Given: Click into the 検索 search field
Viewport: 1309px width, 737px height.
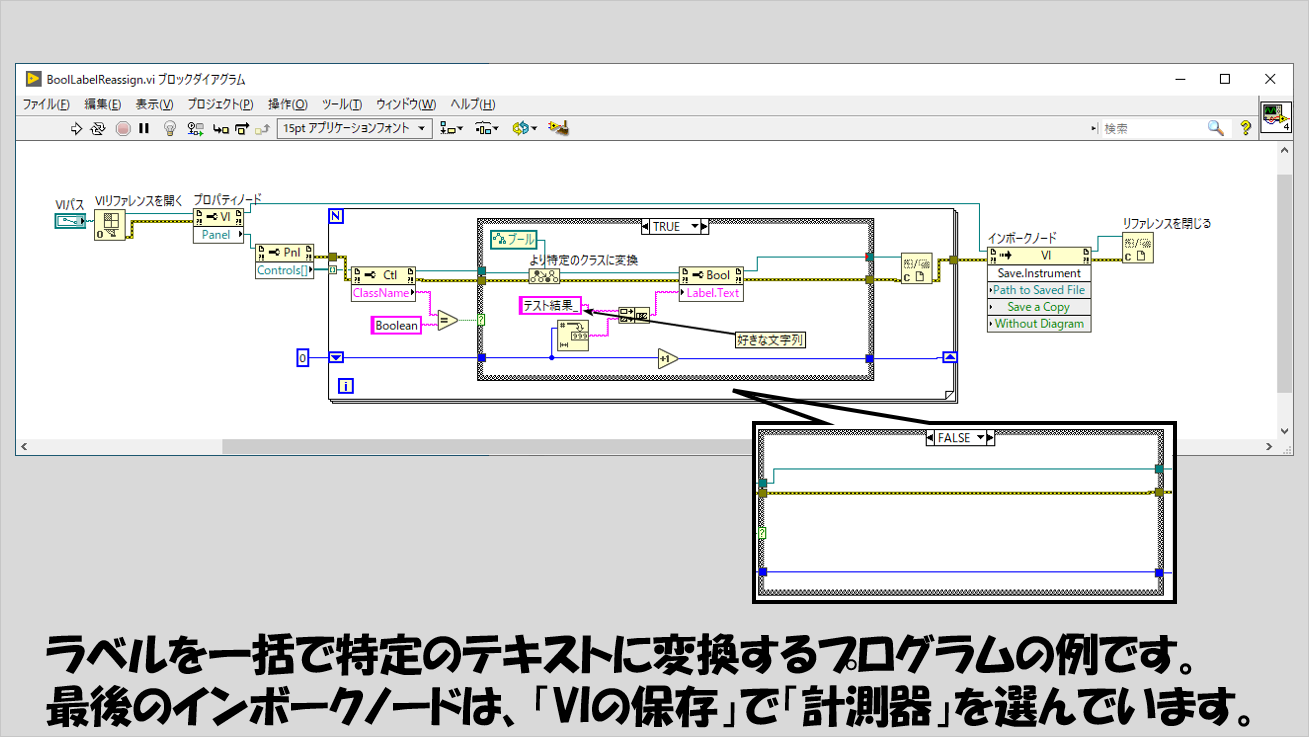Looking at the screenshot, I should point(1152,128).
